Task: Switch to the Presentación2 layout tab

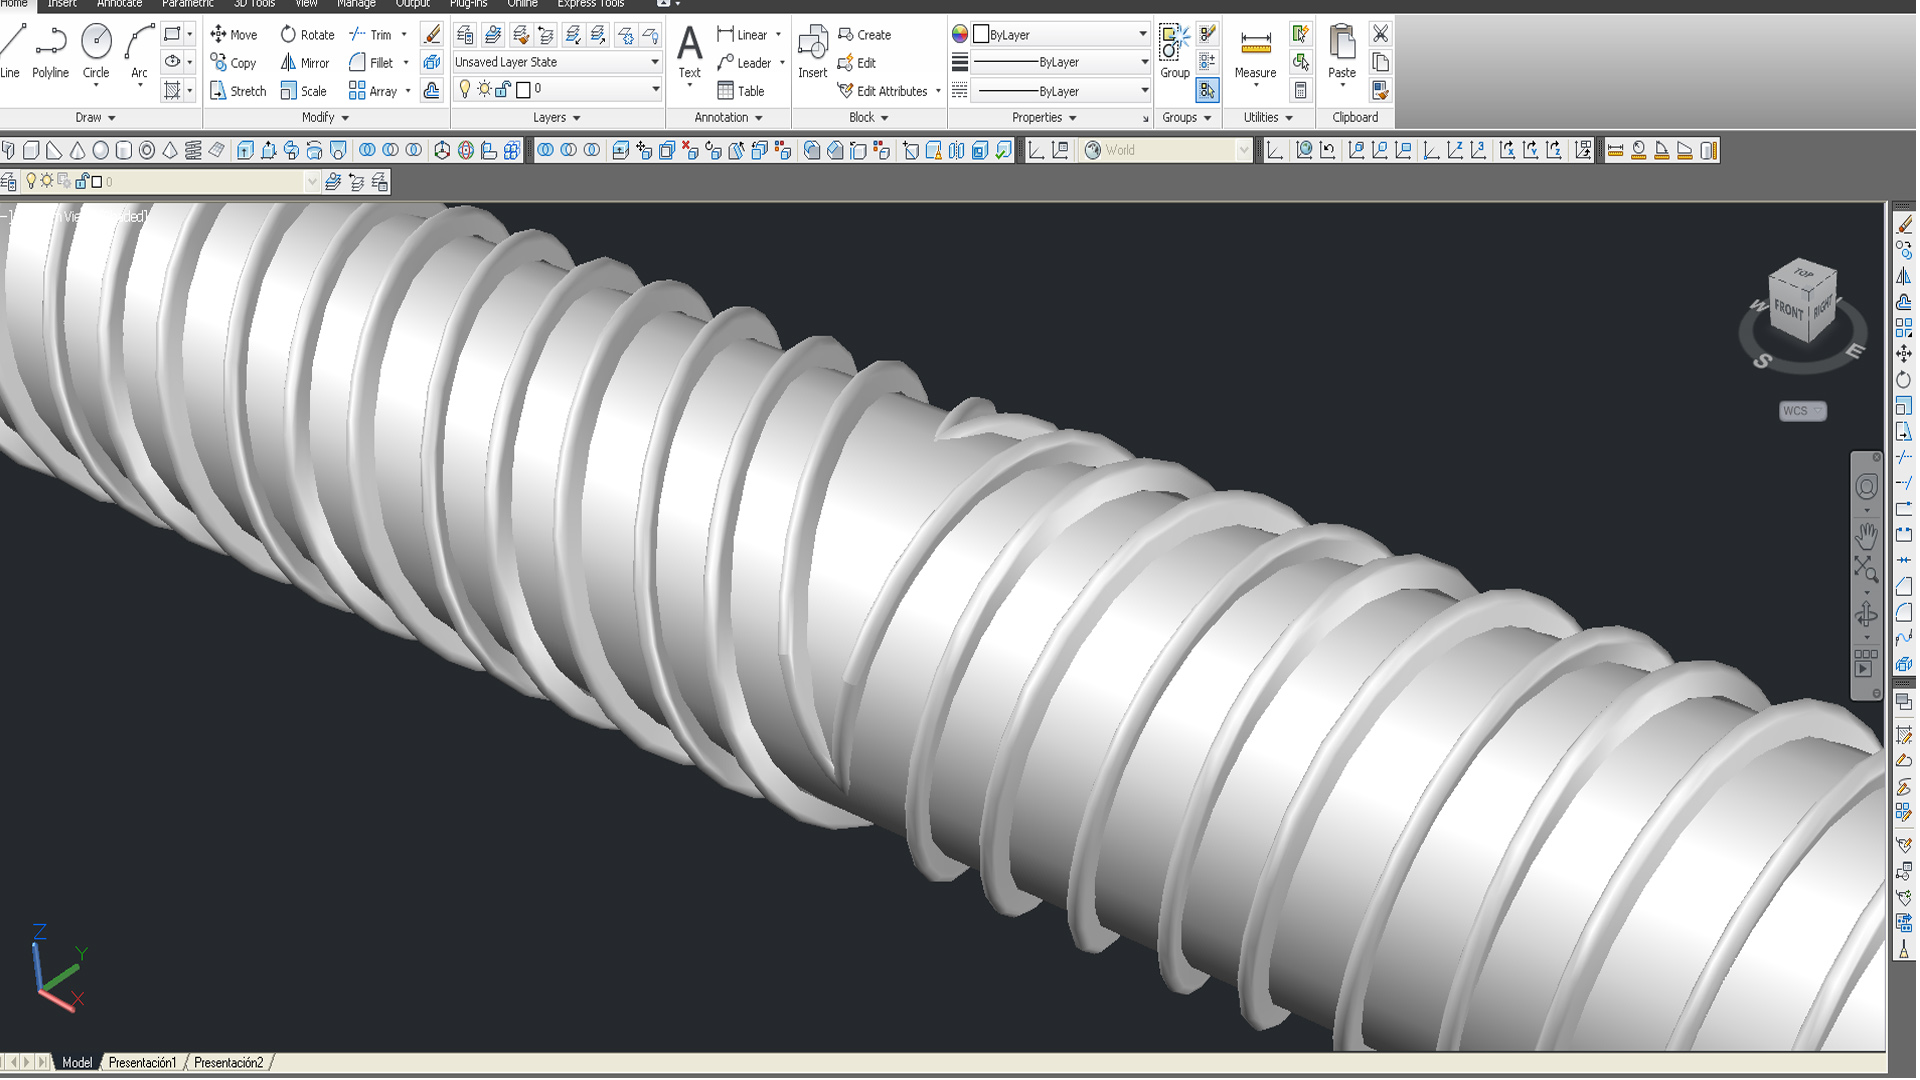Action: pos(228,1062)
